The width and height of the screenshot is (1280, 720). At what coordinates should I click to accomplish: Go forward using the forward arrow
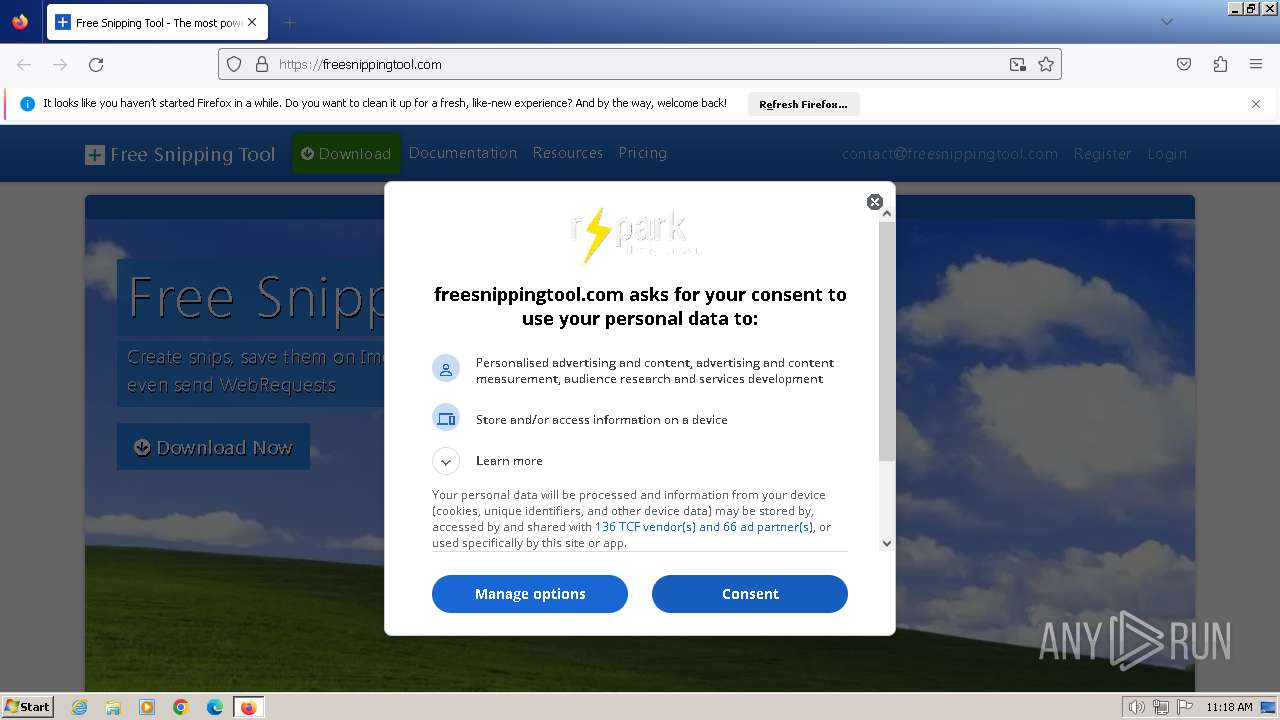coord(60,64)
